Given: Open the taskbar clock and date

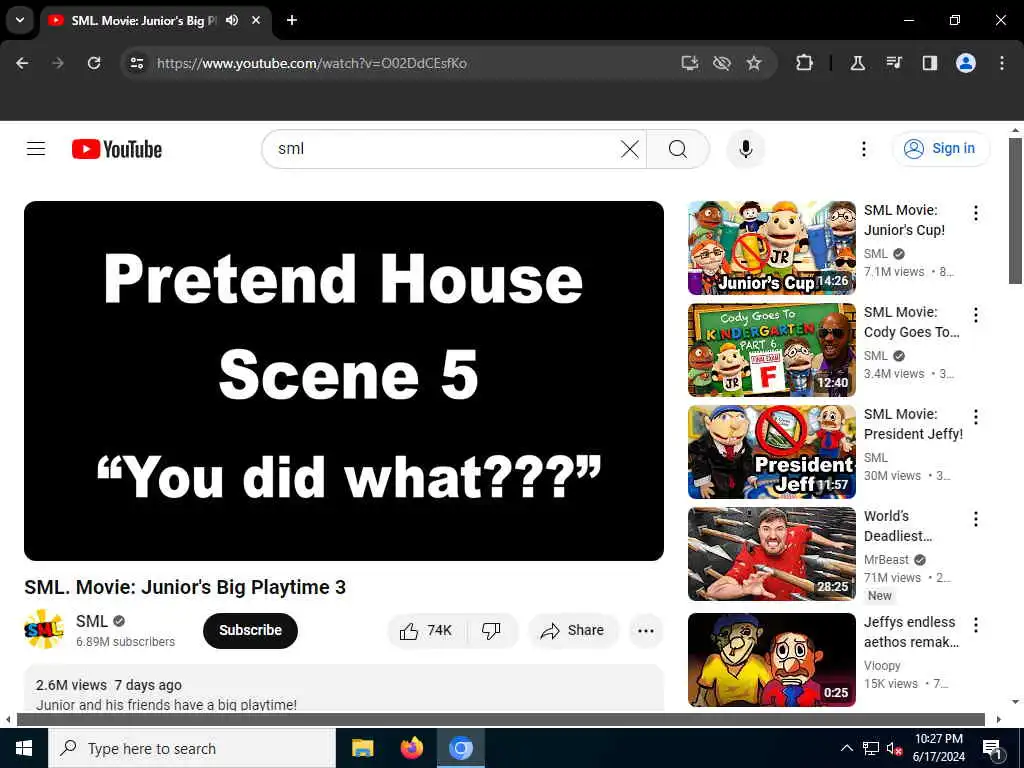Looking at the screenshot, I should click(x=938, y=748).
